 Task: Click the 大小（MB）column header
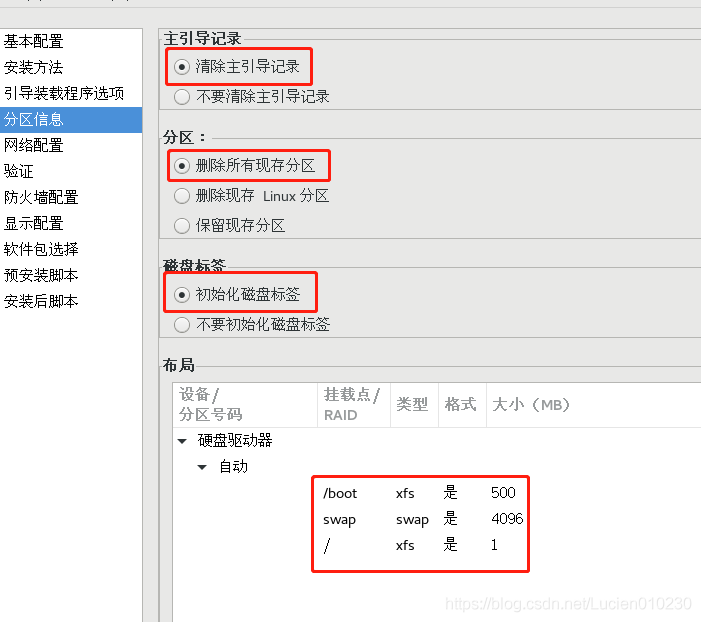(x=594, y=405)
